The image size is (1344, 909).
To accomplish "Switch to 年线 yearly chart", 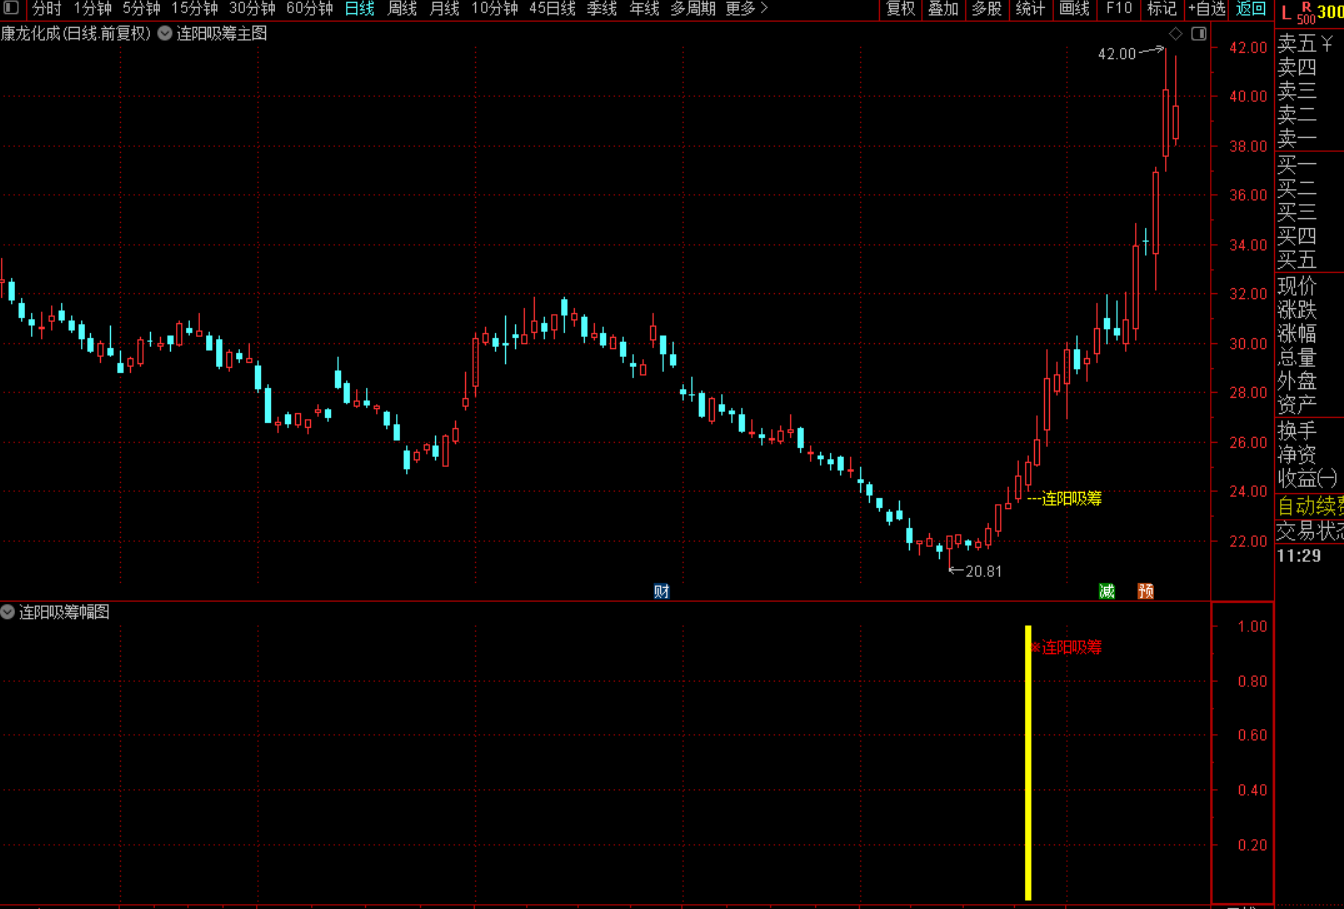I will 644,8.
